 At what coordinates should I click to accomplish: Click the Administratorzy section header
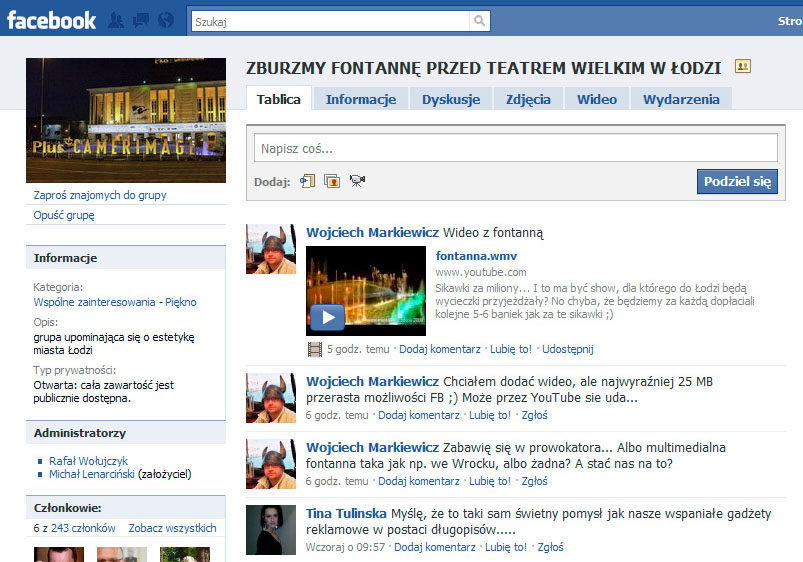(126, 433)
